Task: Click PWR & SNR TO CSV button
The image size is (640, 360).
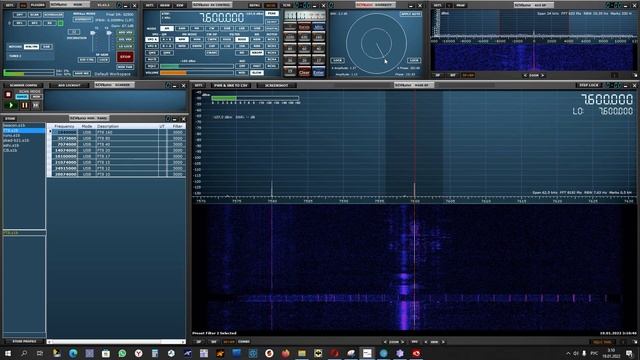Action: [231, 85]
